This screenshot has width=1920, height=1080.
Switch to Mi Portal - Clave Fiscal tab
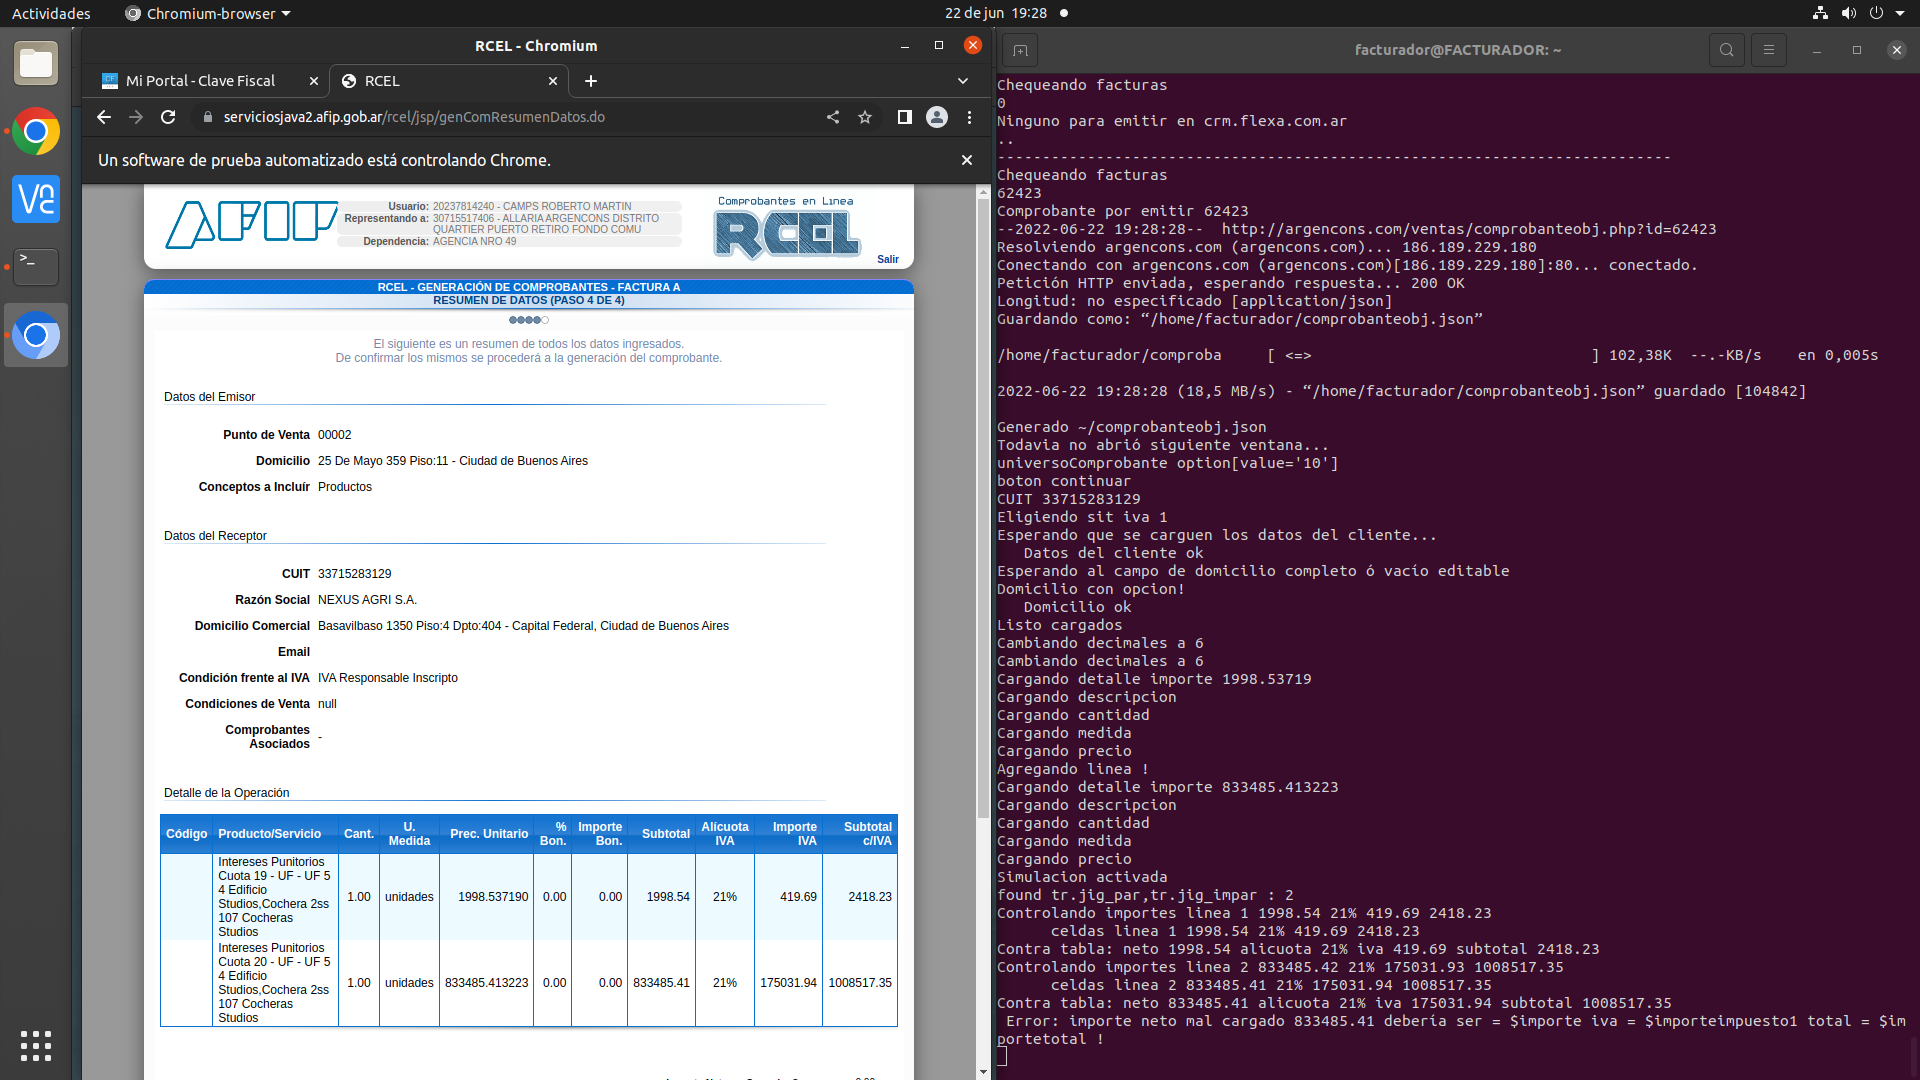click(x=199, y=81)
